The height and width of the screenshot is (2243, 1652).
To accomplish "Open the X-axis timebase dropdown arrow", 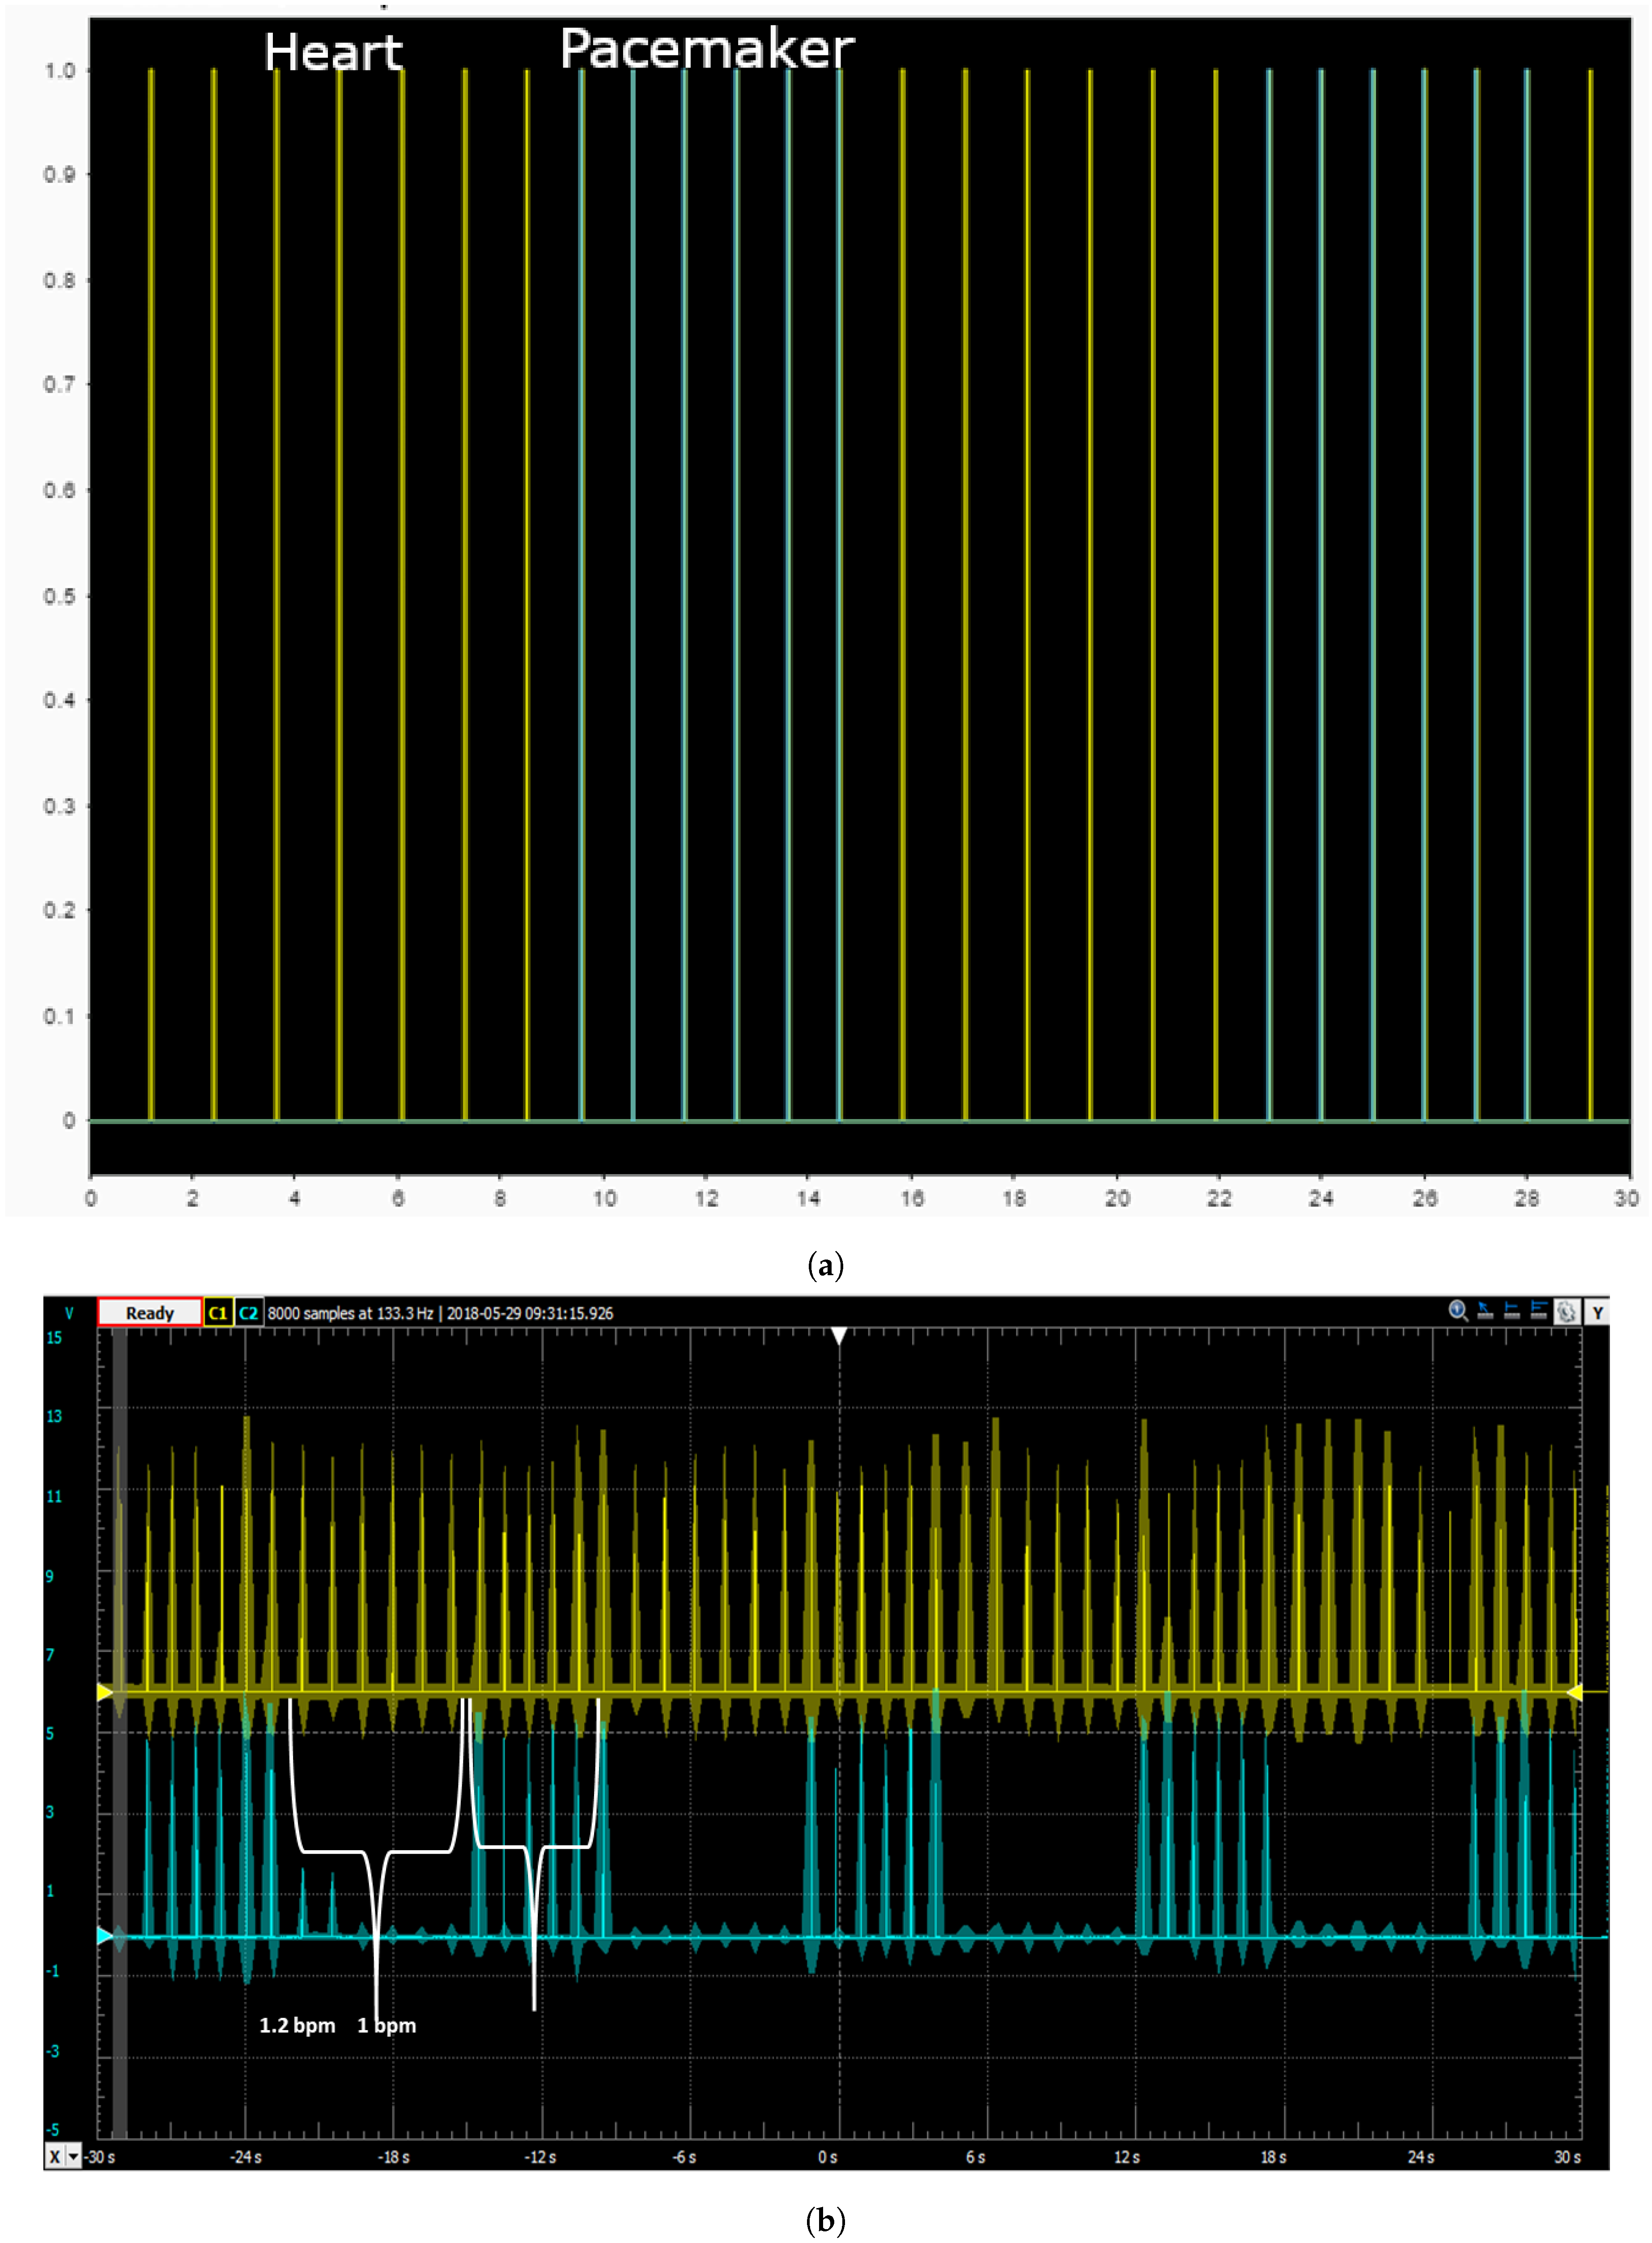I will tap(73, 2157).
